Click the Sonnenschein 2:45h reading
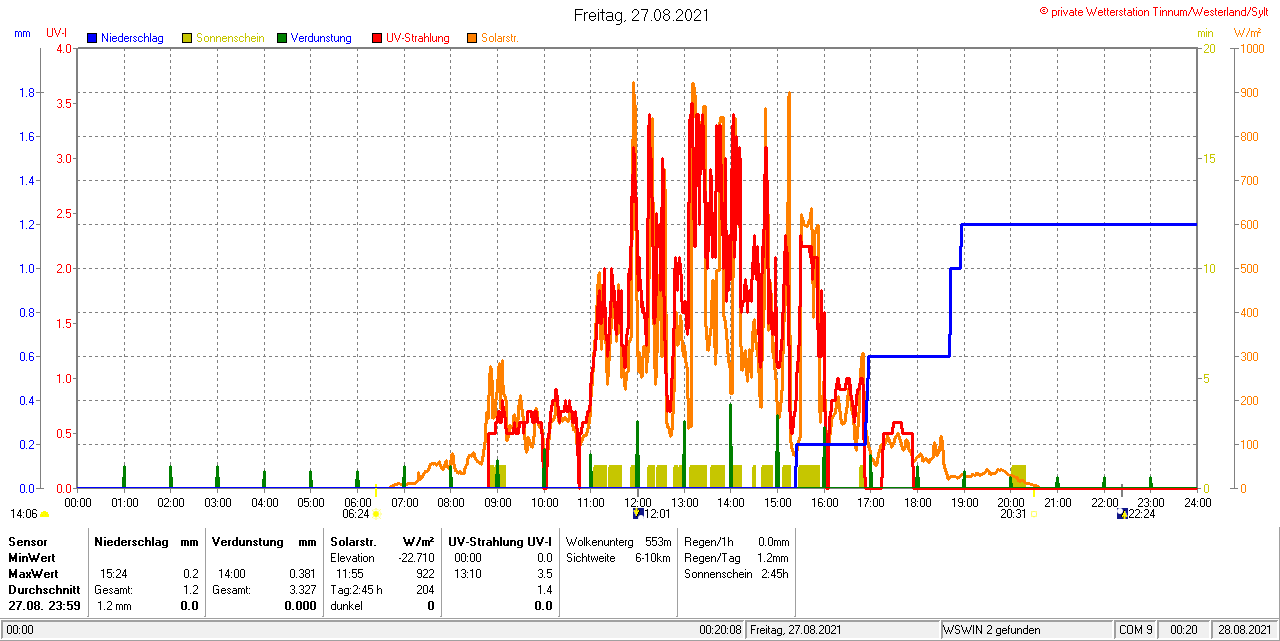 pos(737,574)
